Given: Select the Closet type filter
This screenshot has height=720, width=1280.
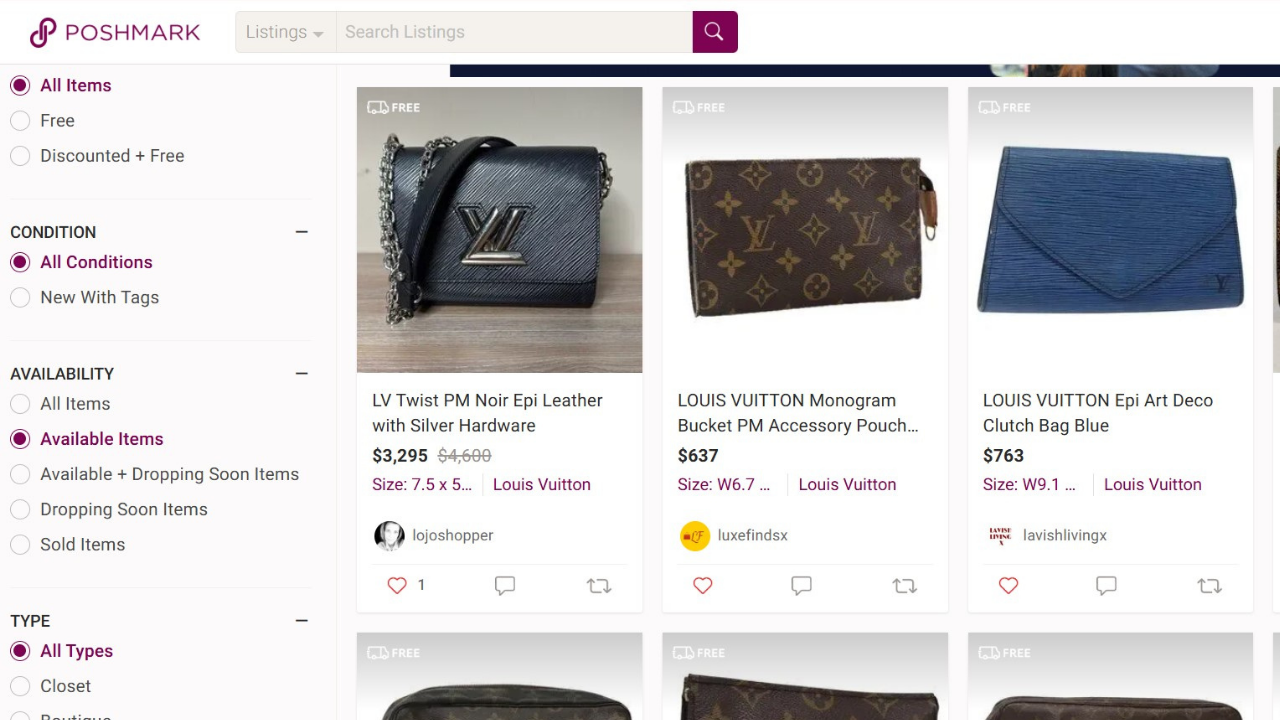Looking at the screenshot, I should (20, 687).
